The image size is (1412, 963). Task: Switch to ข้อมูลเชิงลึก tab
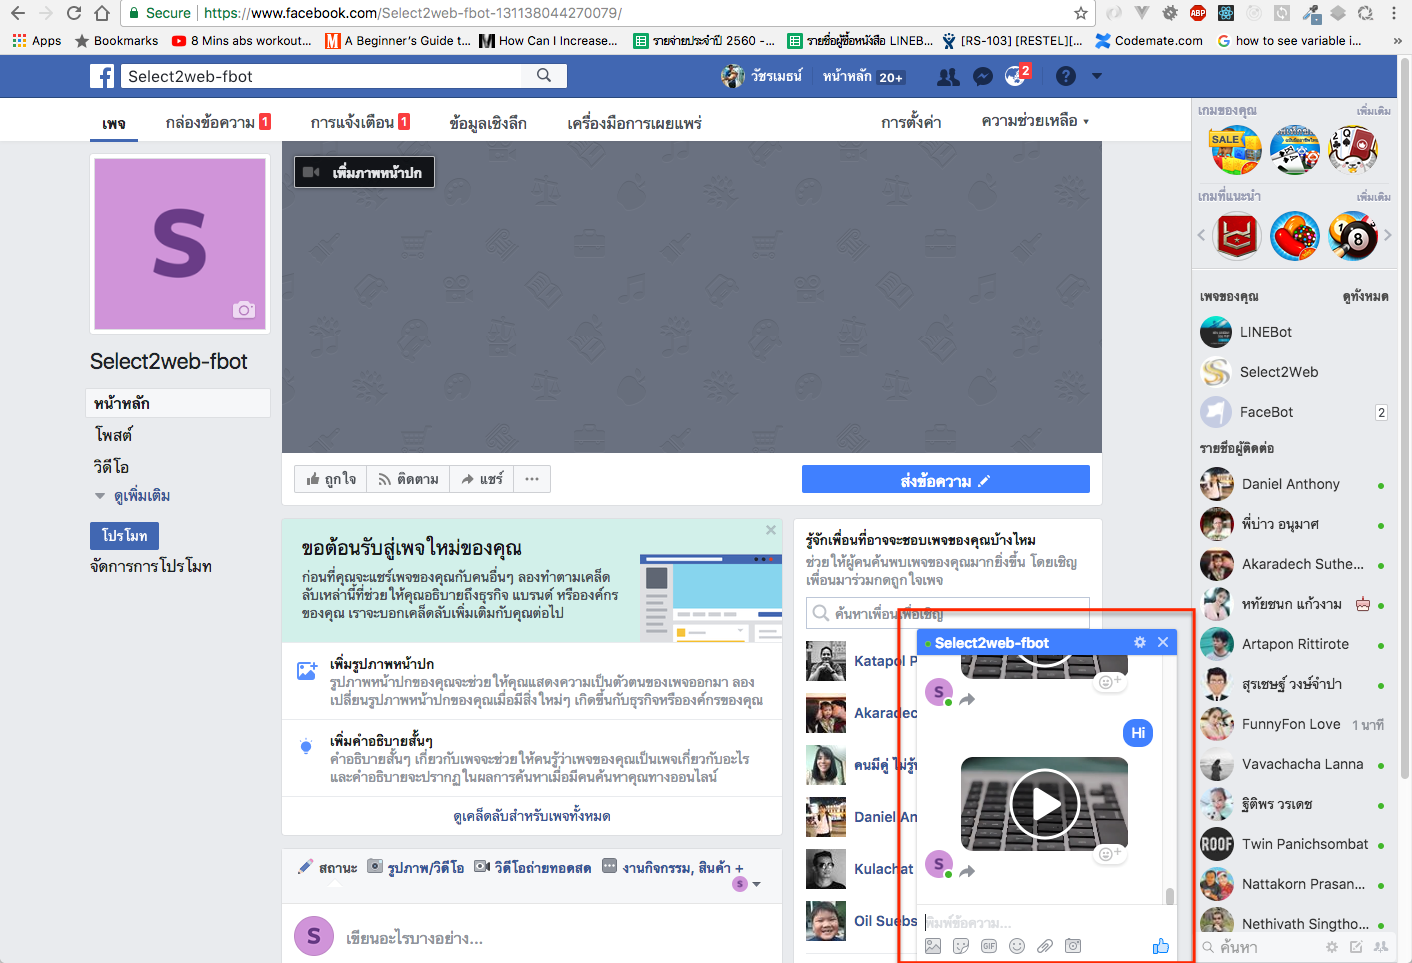pos(488,123)
